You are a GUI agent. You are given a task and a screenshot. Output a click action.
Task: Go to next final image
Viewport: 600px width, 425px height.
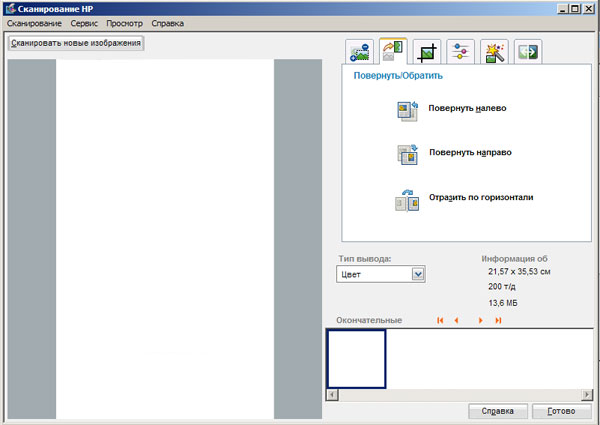(481, 320)
